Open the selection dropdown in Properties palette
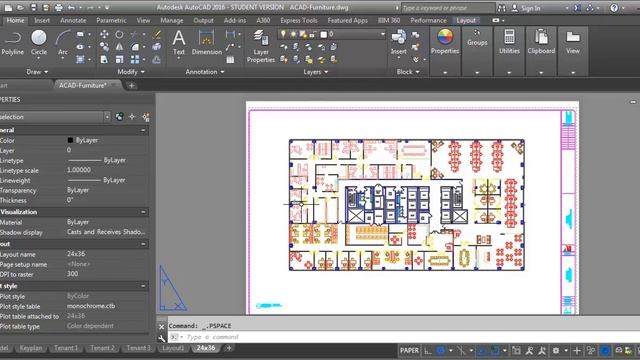This screenshot has width=640, height=360. 107,117
